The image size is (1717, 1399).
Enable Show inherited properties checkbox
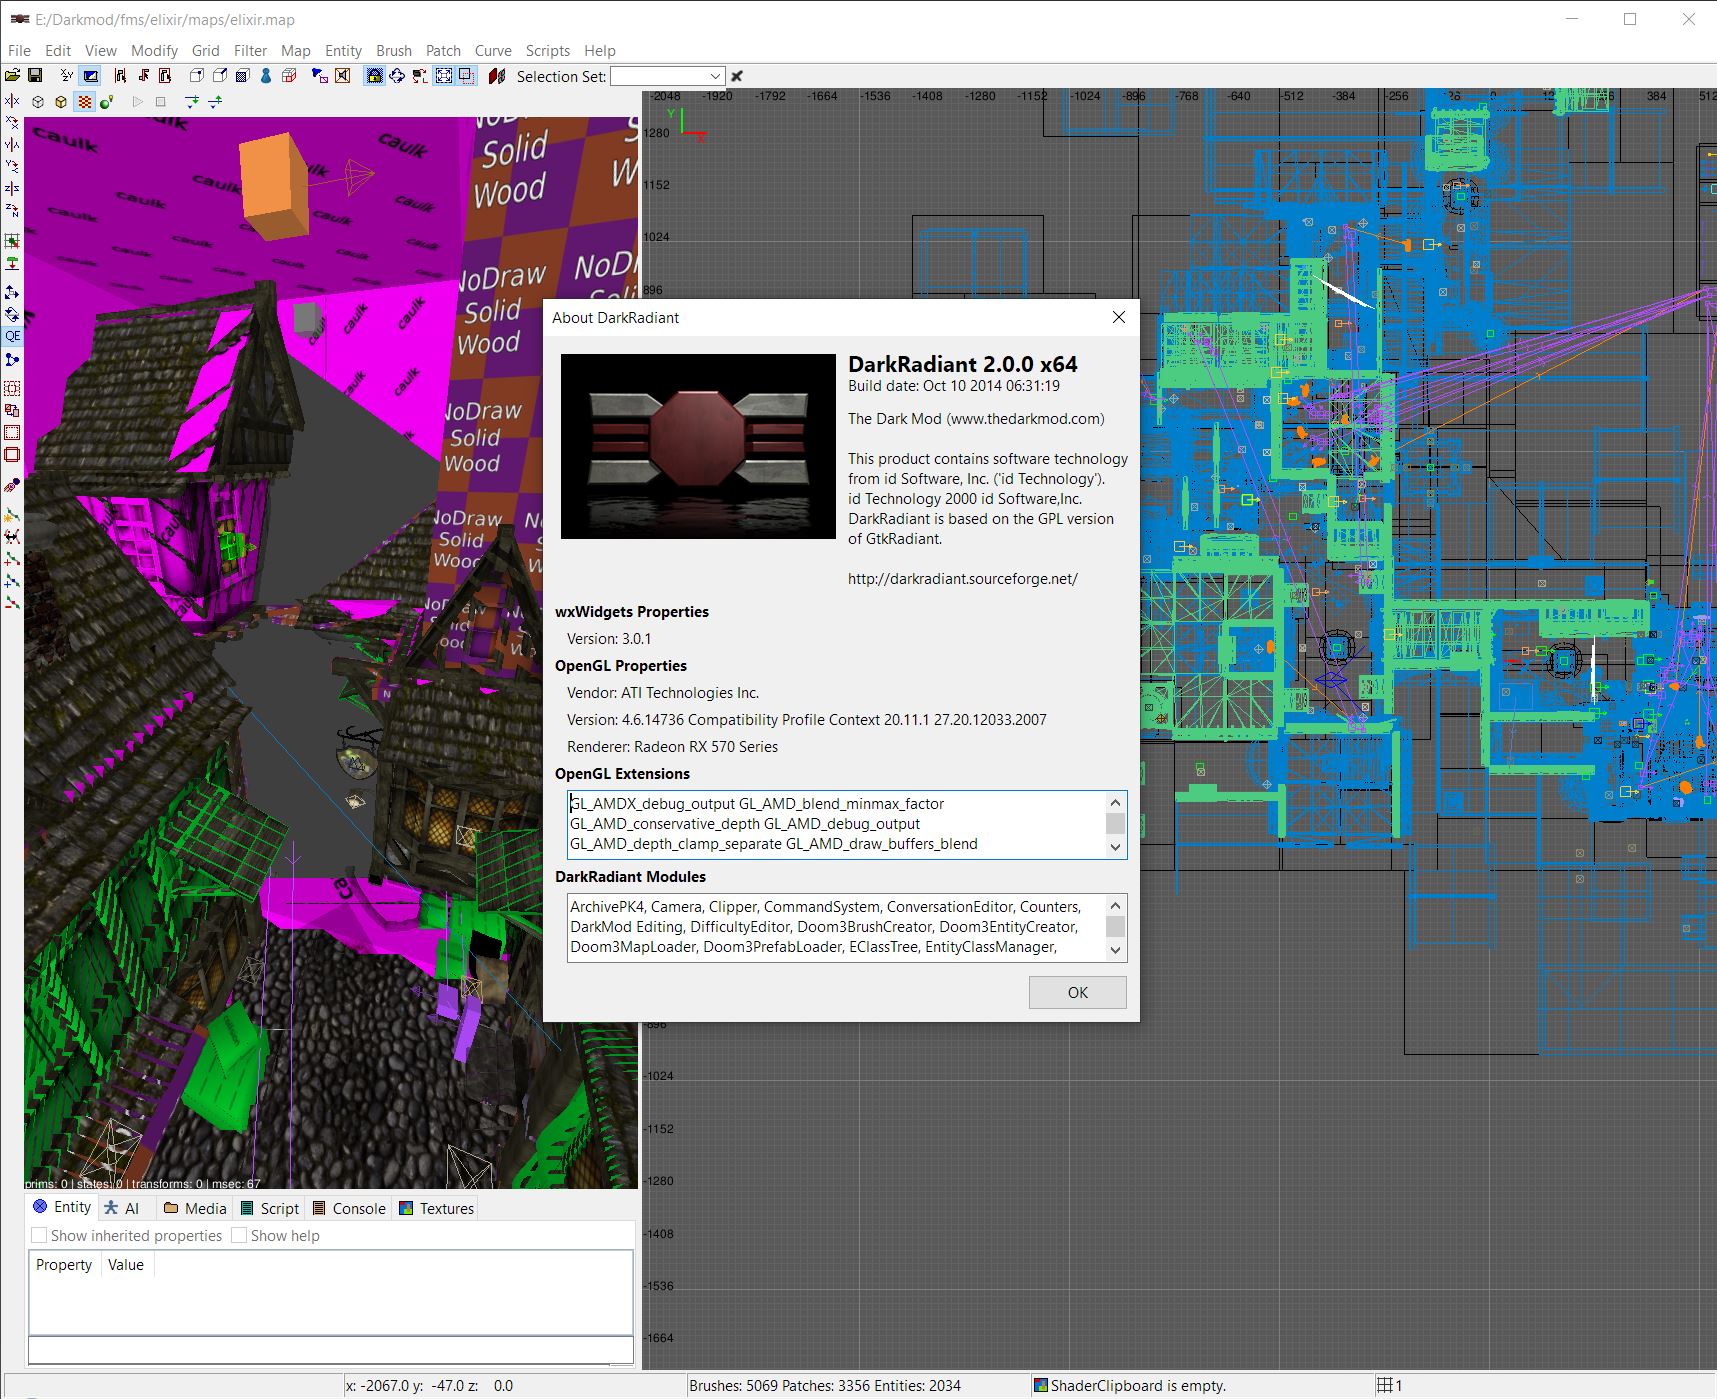(40, 1236)
